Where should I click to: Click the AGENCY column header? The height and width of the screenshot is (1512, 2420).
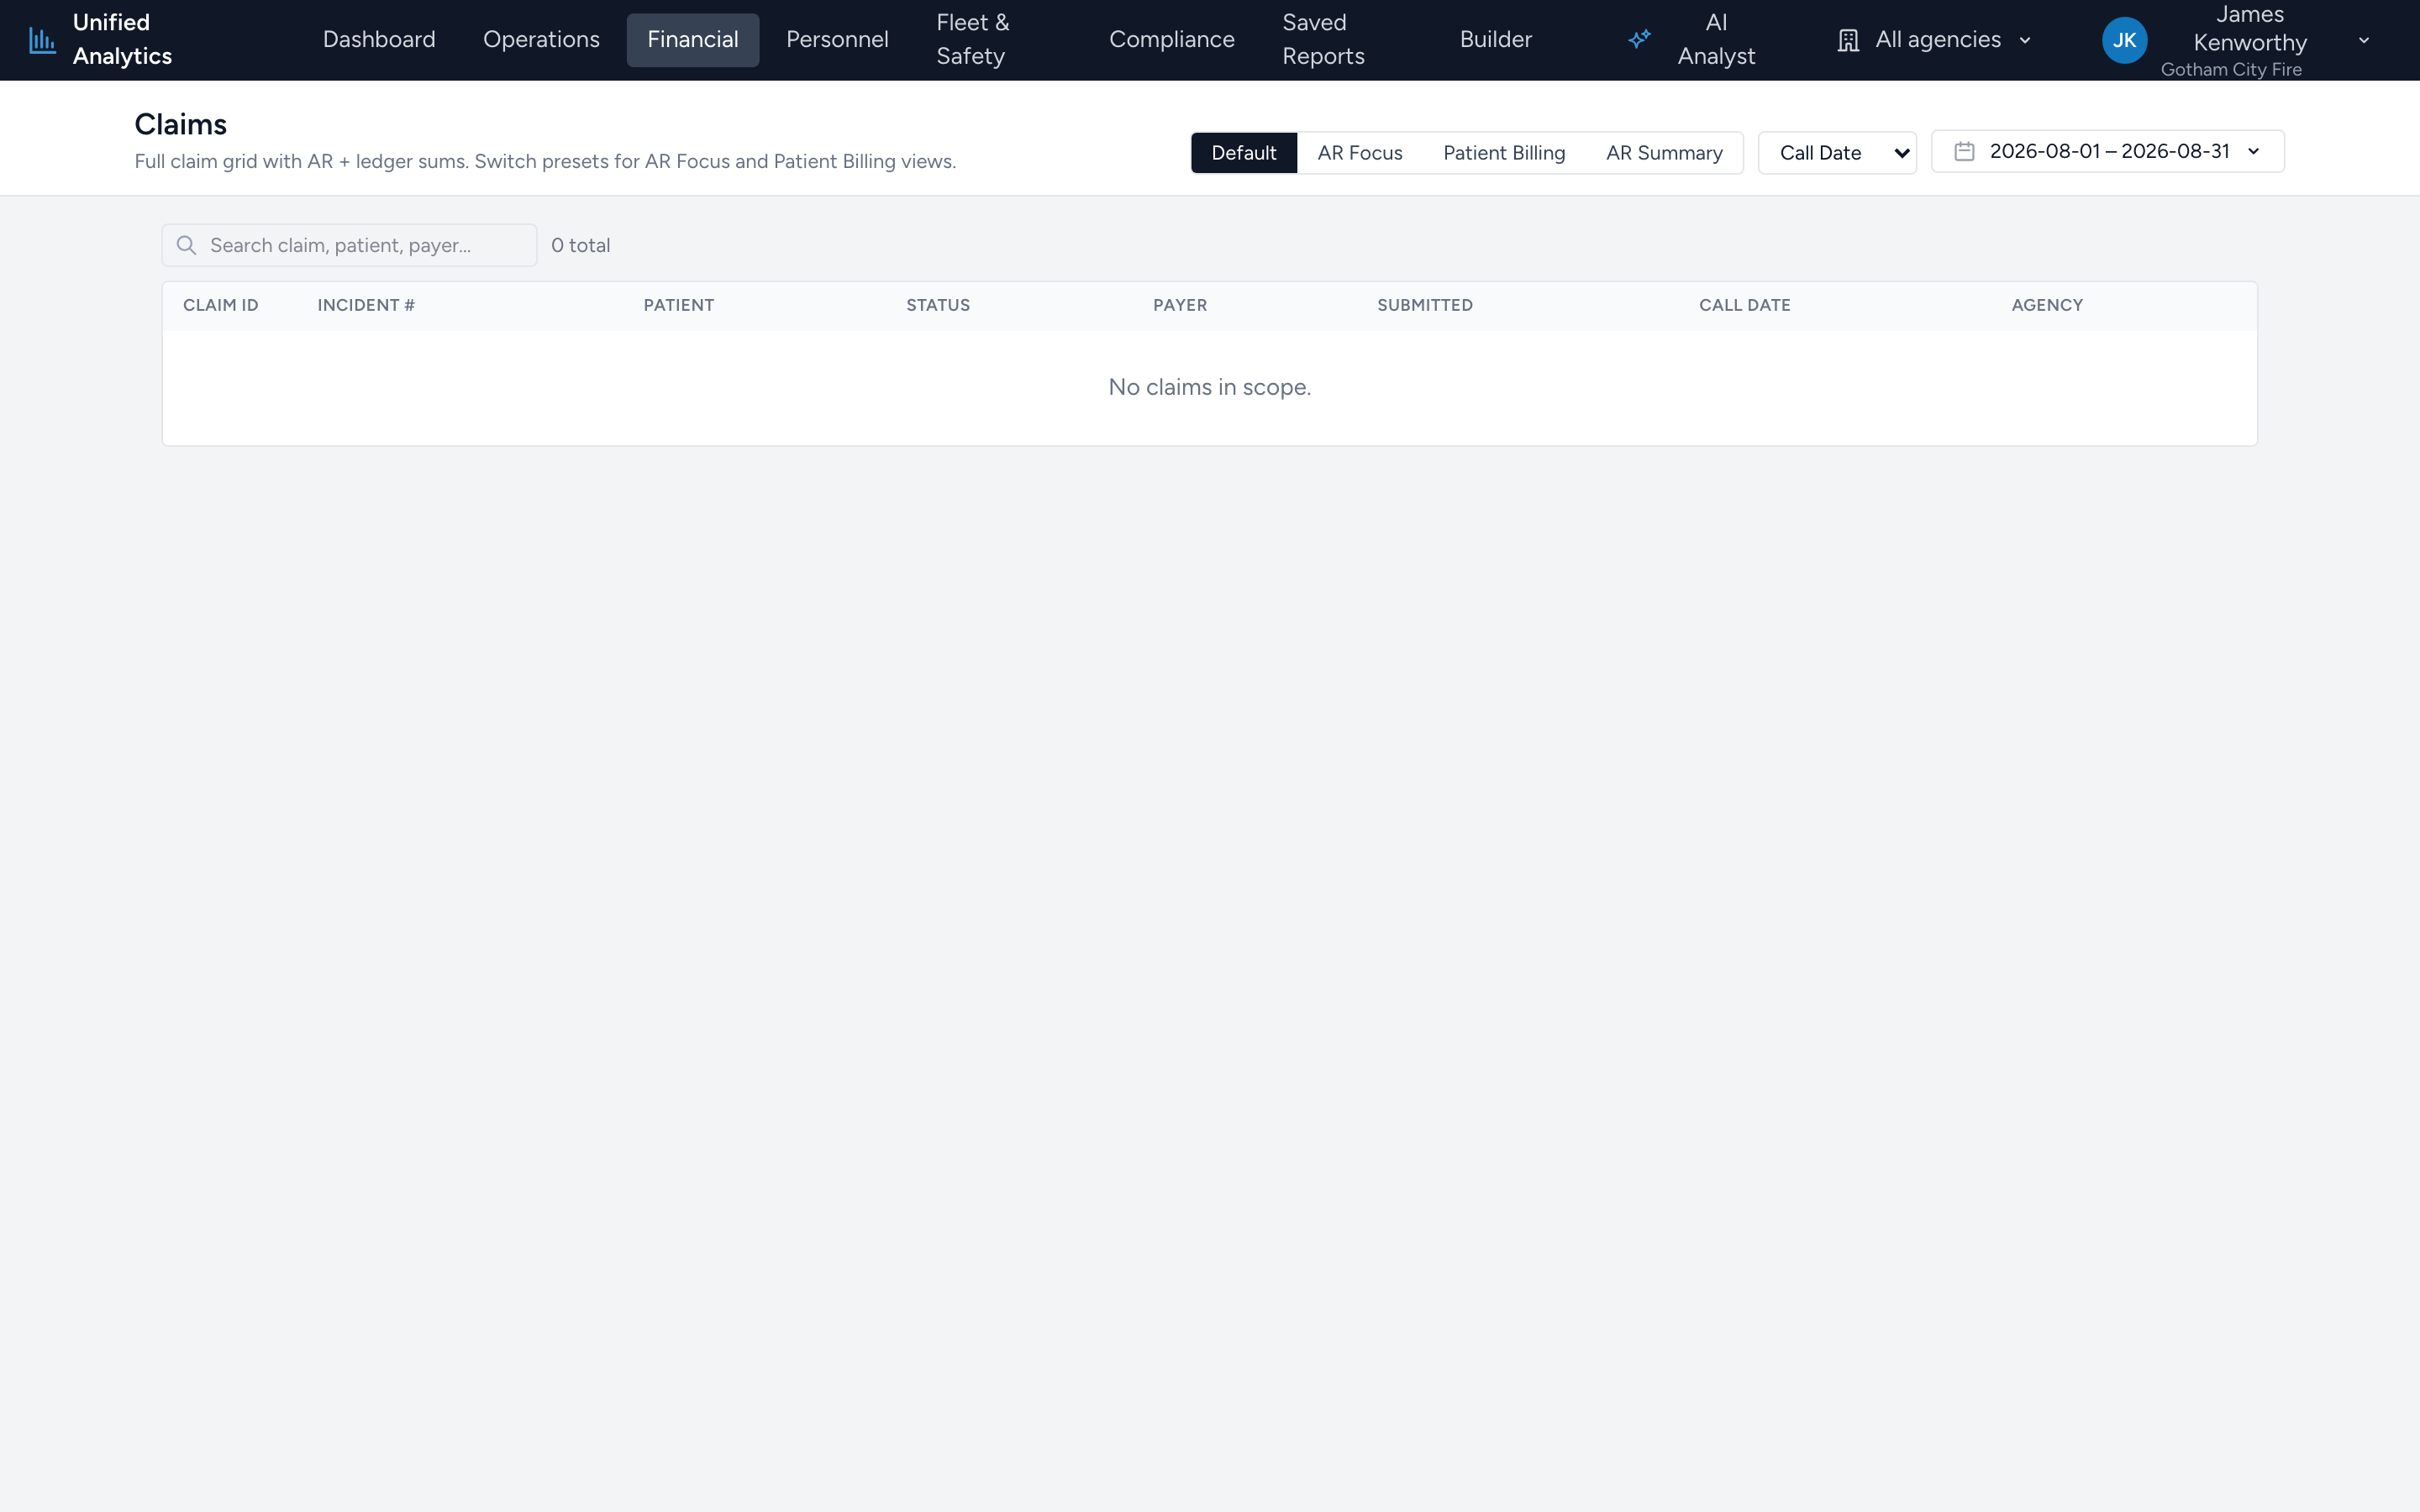coord(2047,305)
